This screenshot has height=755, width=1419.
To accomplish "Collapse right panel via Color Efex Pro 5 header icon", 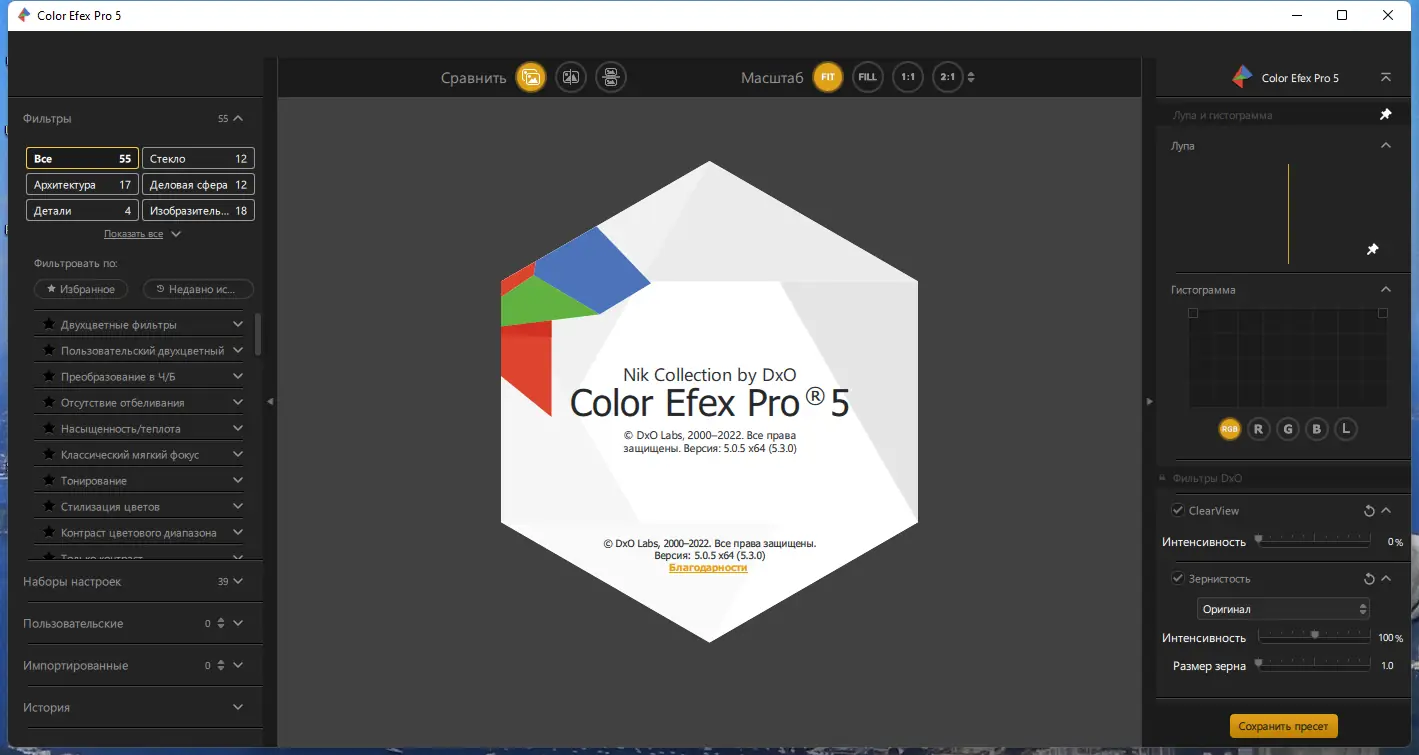I will click(1385, 77).
